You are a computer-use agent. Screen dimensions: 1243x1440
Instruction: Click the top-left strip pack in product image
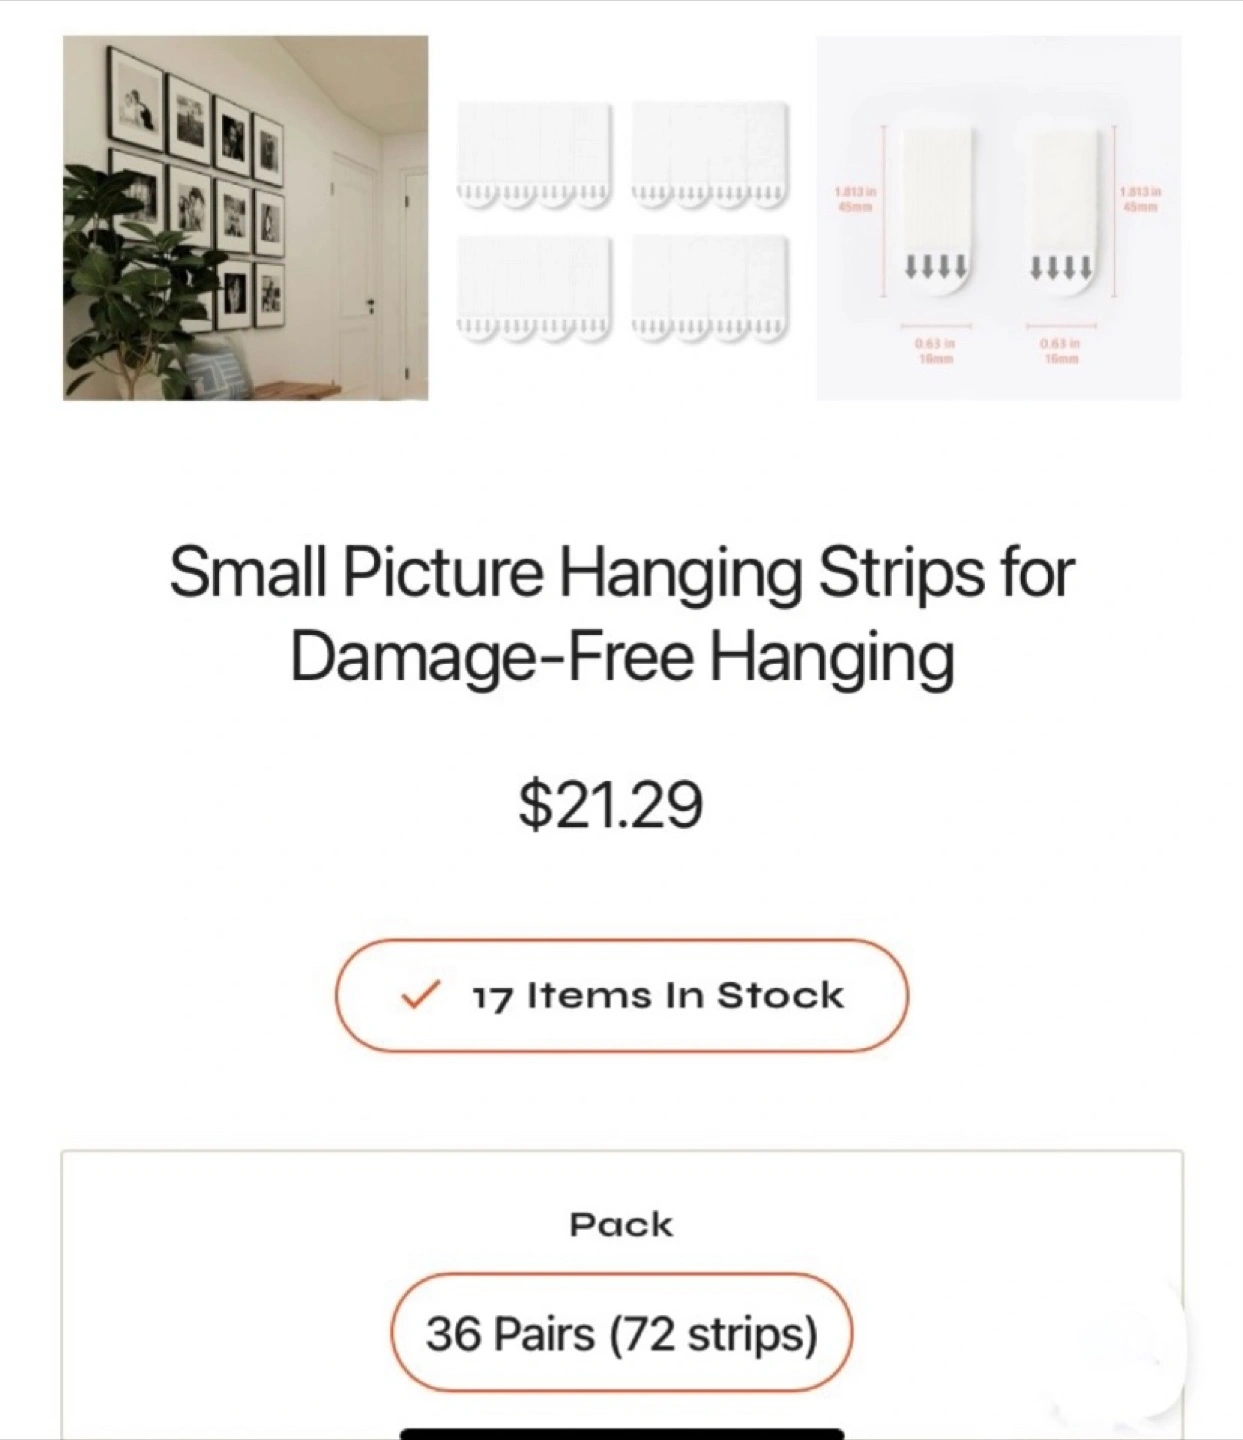(x=533, y=154)
